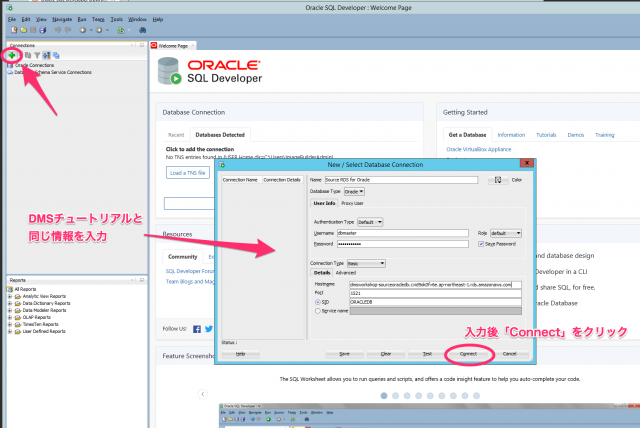Viewport: 640px width, 428px height.
Task: Select the first carousel dot under Feature Screenshots
Action: tap(384, 395)
